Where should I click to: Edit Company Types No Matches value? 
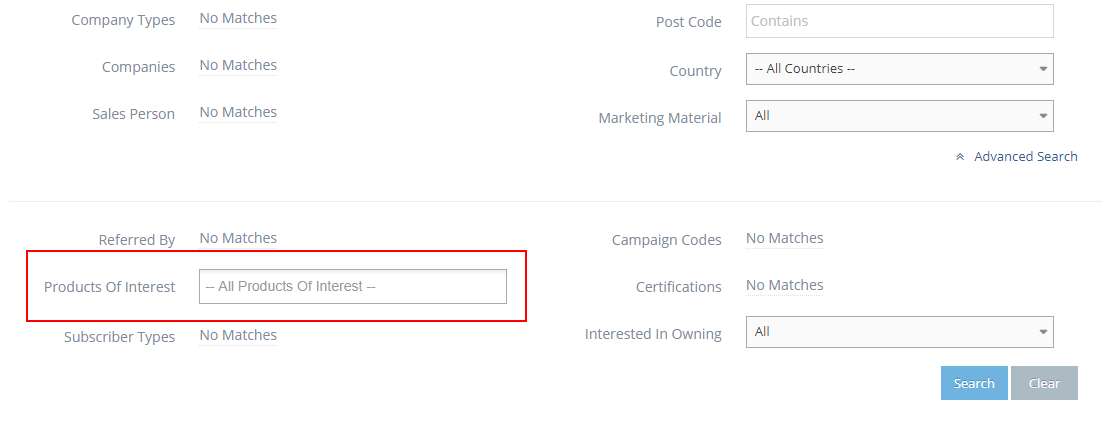(238, 18)
